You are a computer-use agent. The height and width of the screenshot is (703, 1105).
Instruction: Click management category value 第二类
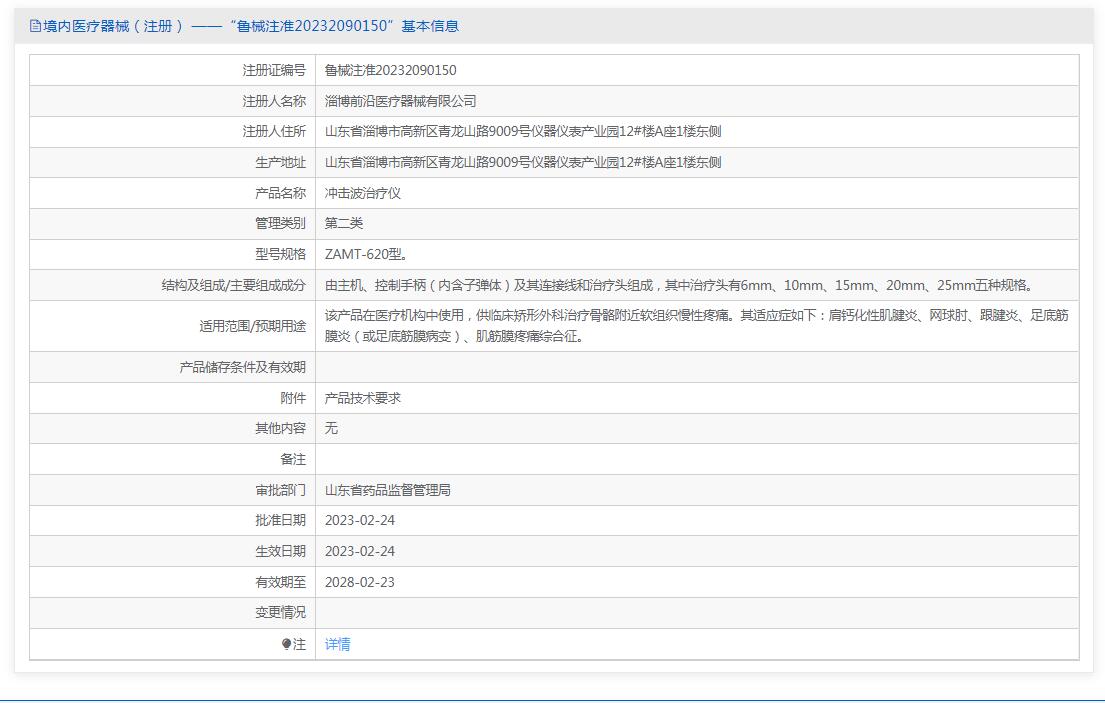[343, 223]
